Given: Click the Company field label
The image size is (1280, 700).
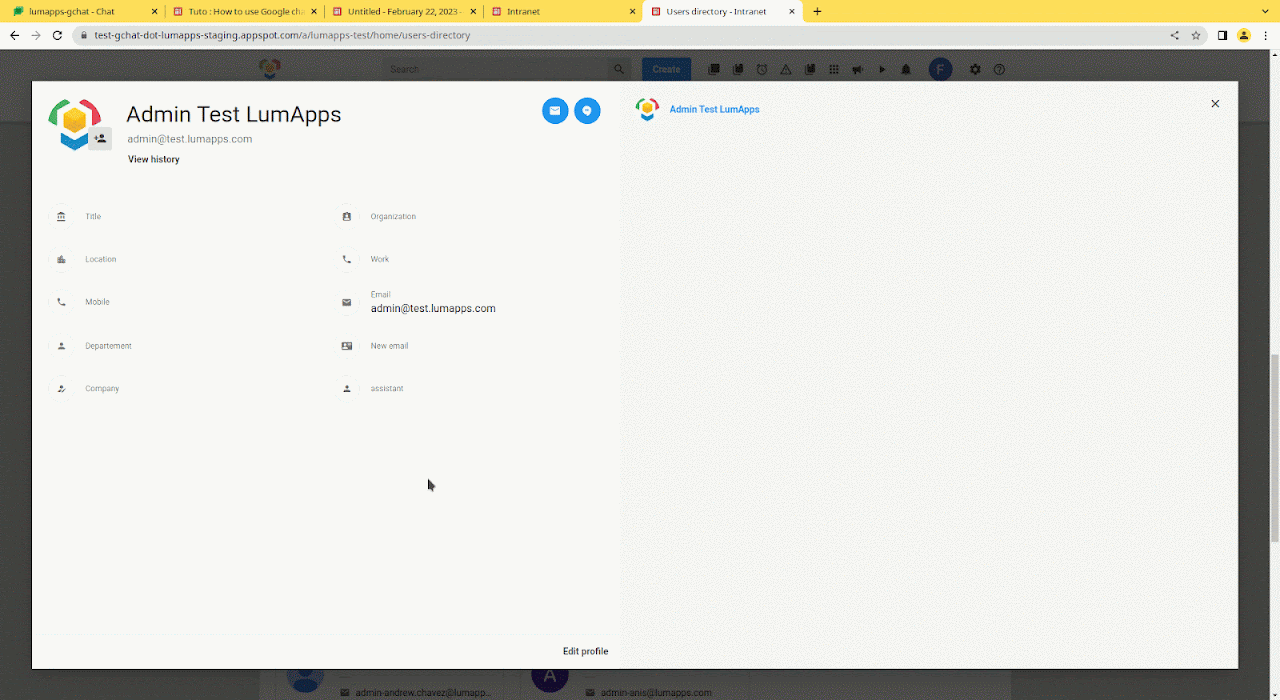Looking at the screenshot, I should point(102,388).
